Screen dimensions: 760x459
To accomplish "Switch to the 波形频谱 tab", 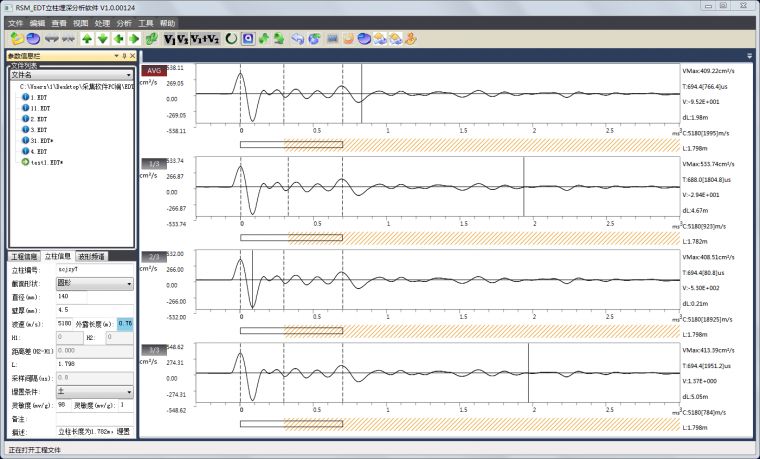I will (x=91, y=256).
